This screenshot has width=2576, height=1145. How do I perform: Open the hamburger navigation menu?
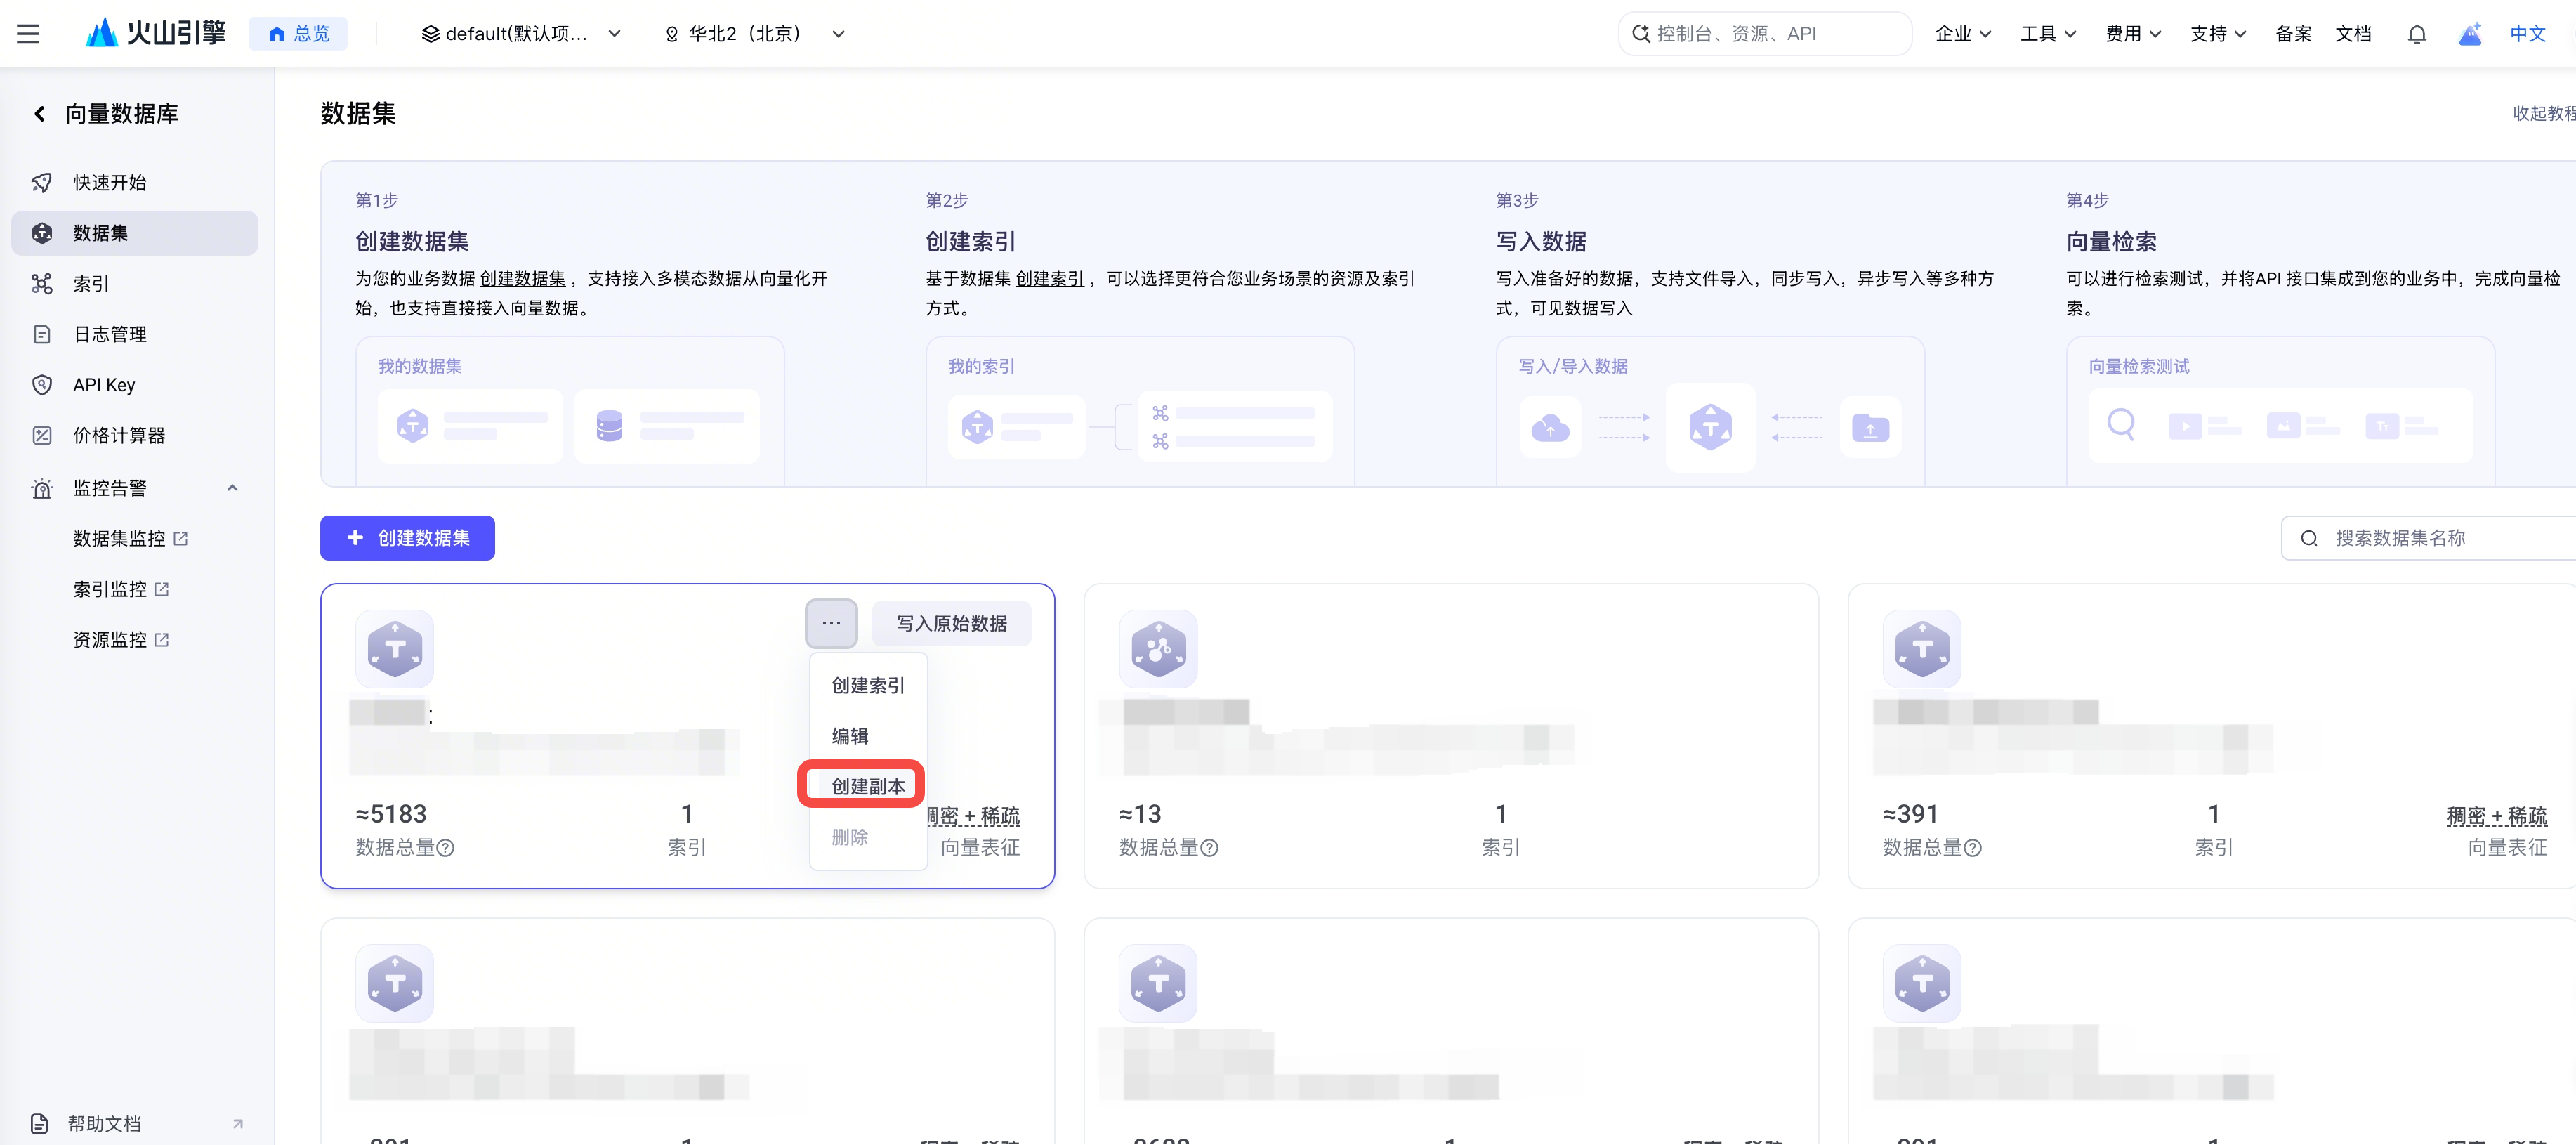point(28,34)
